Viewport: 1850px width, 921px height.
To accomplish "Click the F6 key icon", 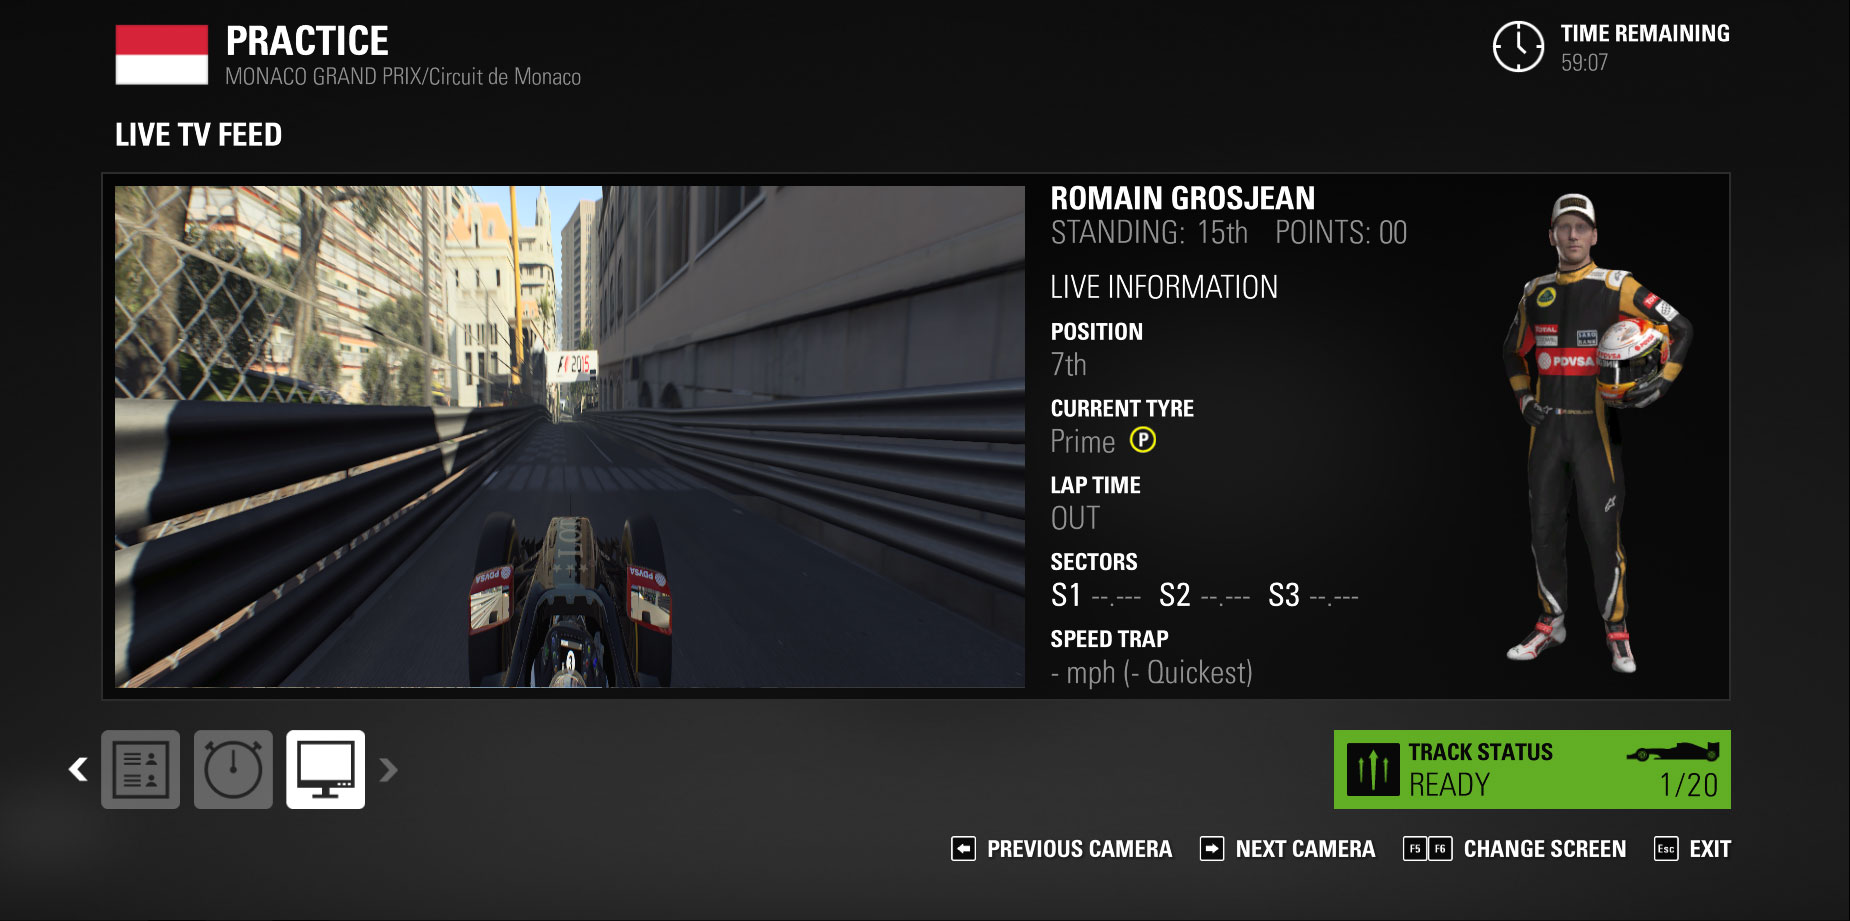I will (x=1440, y=849).
